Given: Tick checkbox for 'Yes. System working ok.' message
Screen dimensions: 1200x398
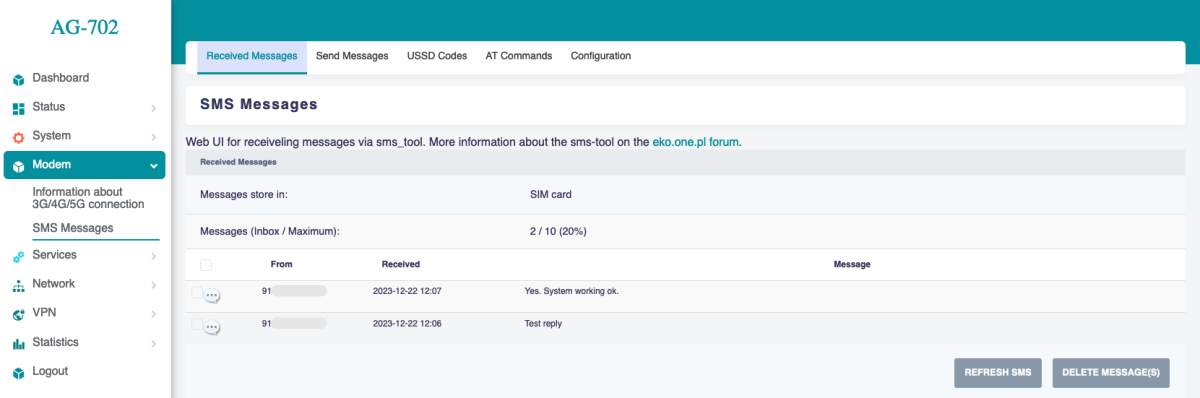Looking at the screenshot, I should (x=197, y=292).
